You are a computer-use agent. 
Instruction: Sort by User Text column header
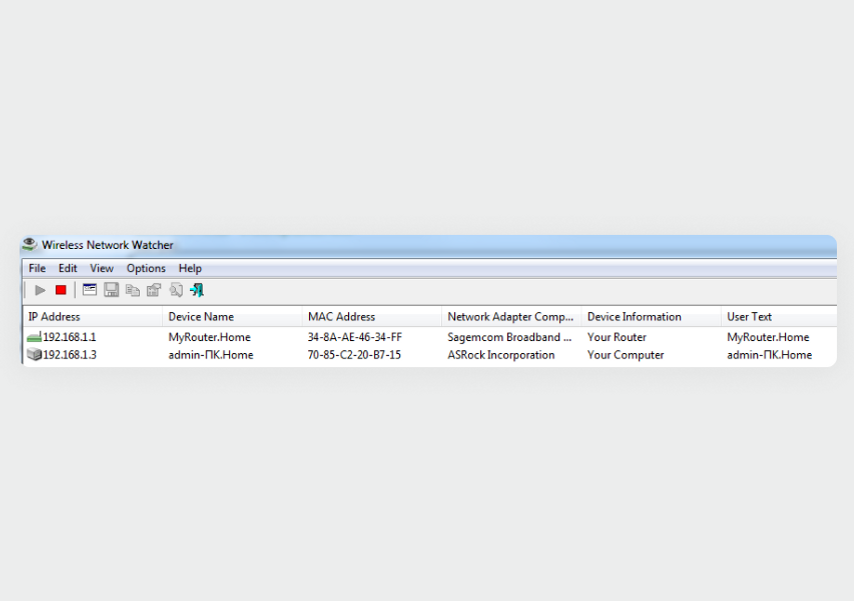tap(779, 317)
